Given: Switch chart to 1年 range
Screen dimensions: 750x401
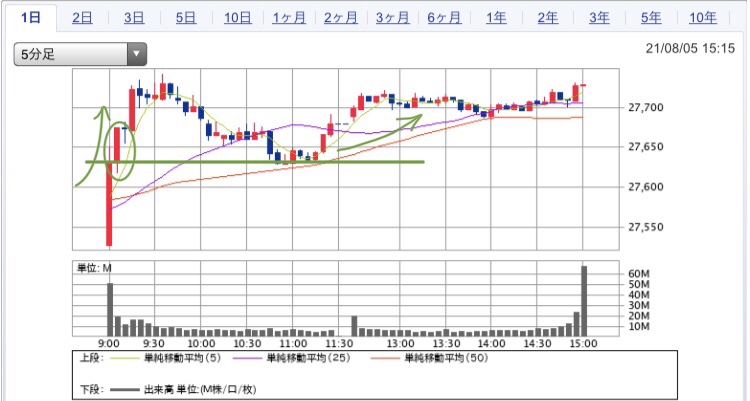Looking at the screenshot, I should point(496,18).
